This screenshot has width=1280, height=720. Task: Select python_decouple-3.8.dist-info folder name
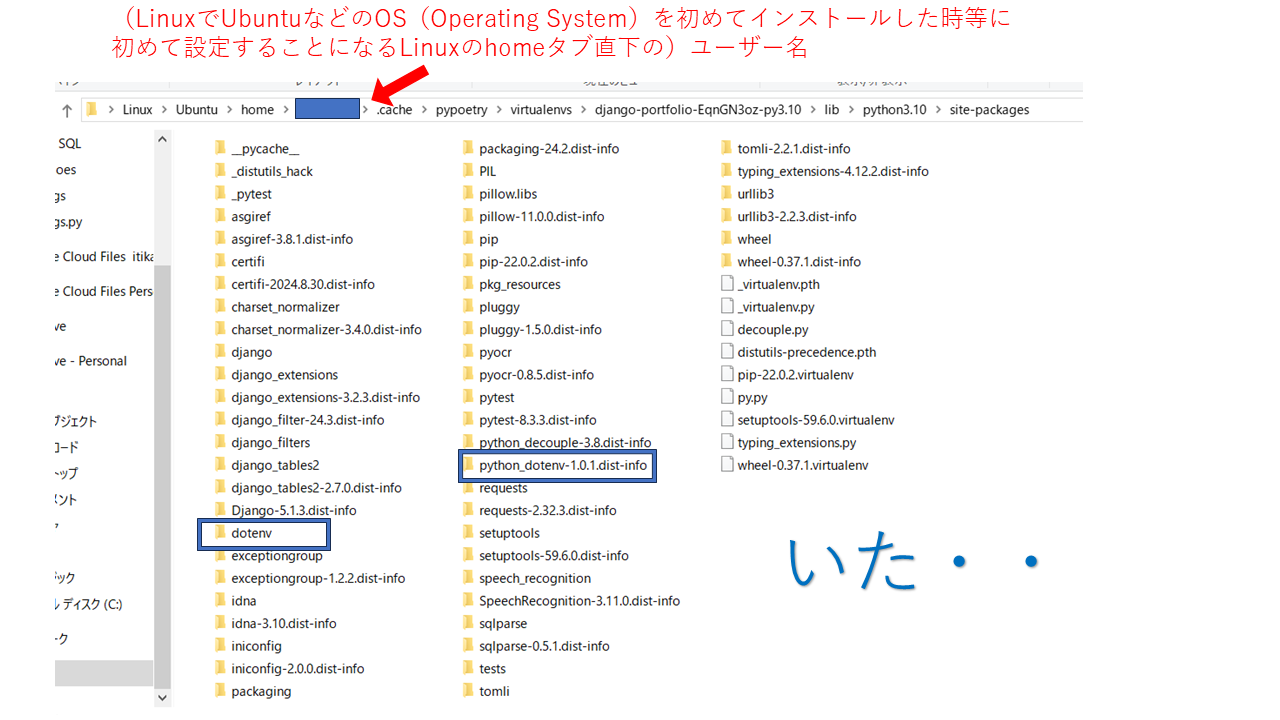[565, 442]
